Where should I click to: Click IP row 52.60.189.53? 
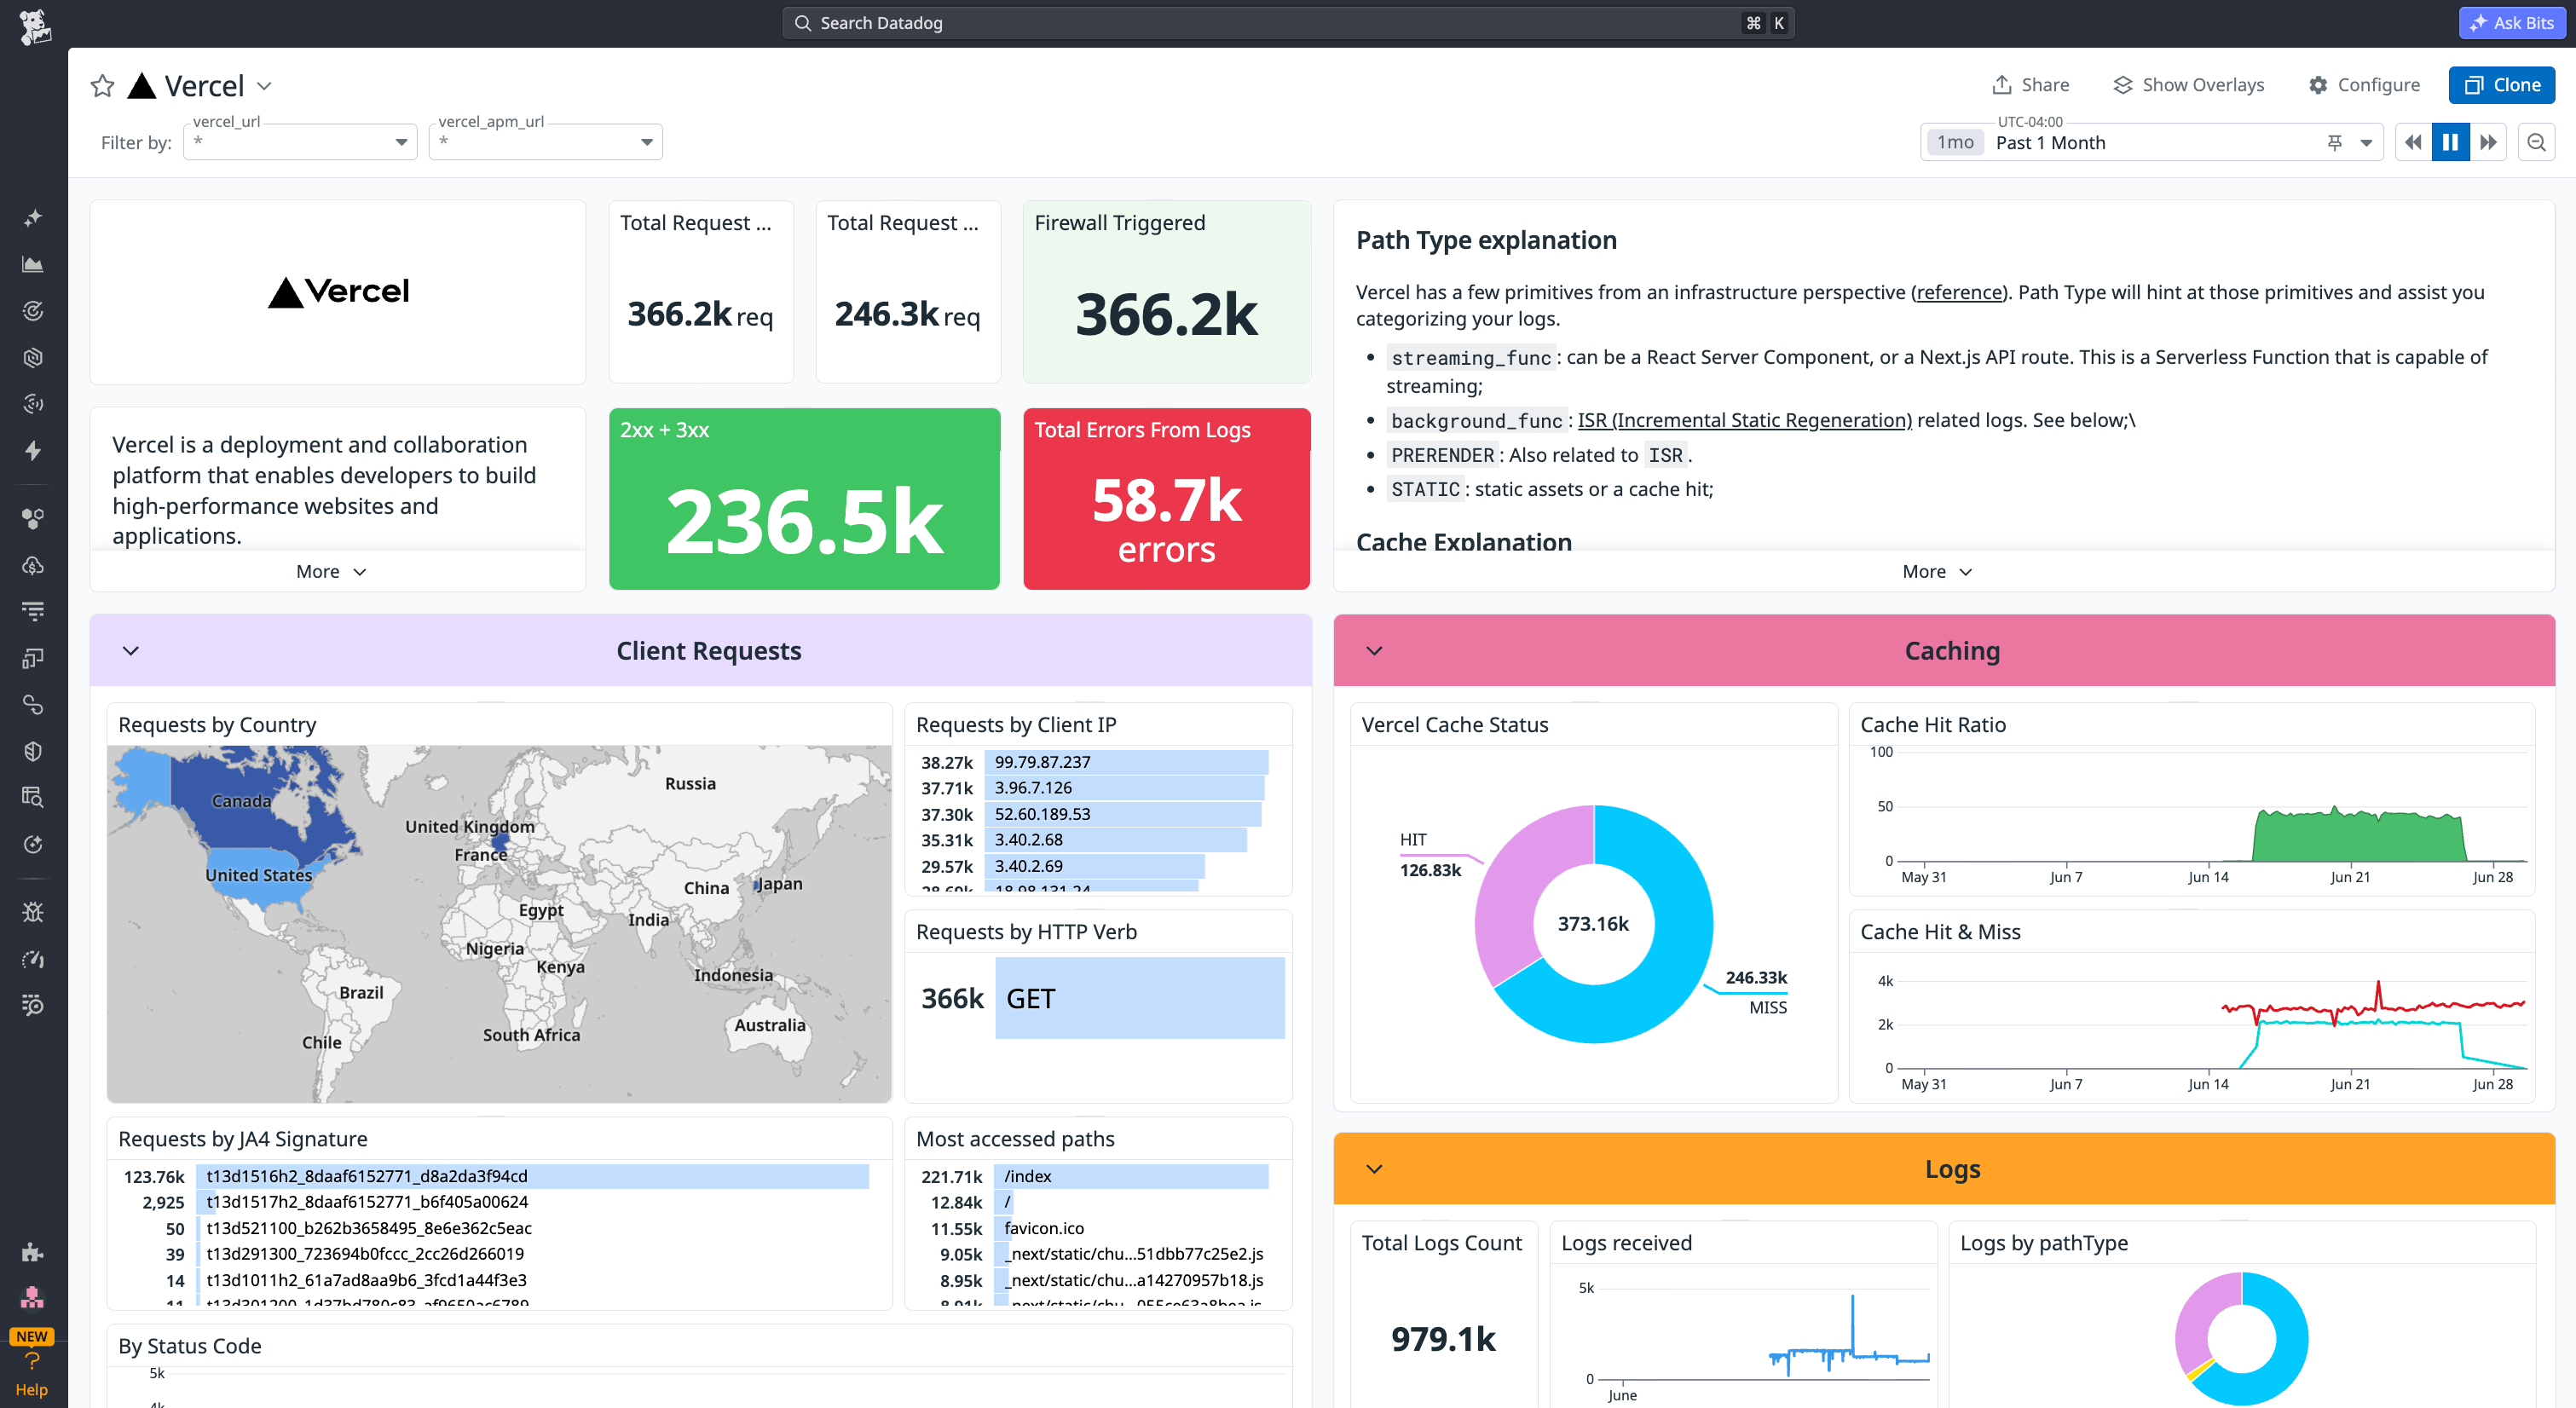(1090, 814)
